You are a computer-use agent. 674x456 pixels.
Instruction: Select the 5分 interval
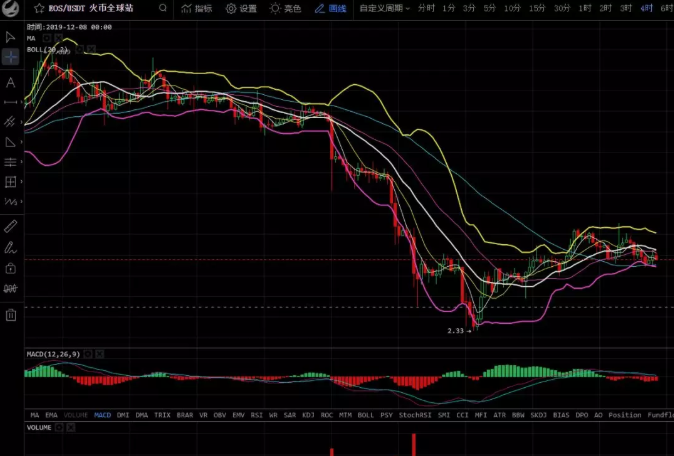[490, 8]
